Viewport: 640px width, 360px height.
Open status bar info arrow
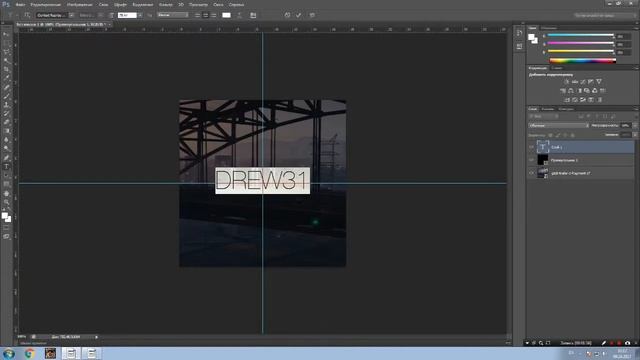[x=96, y=337]
